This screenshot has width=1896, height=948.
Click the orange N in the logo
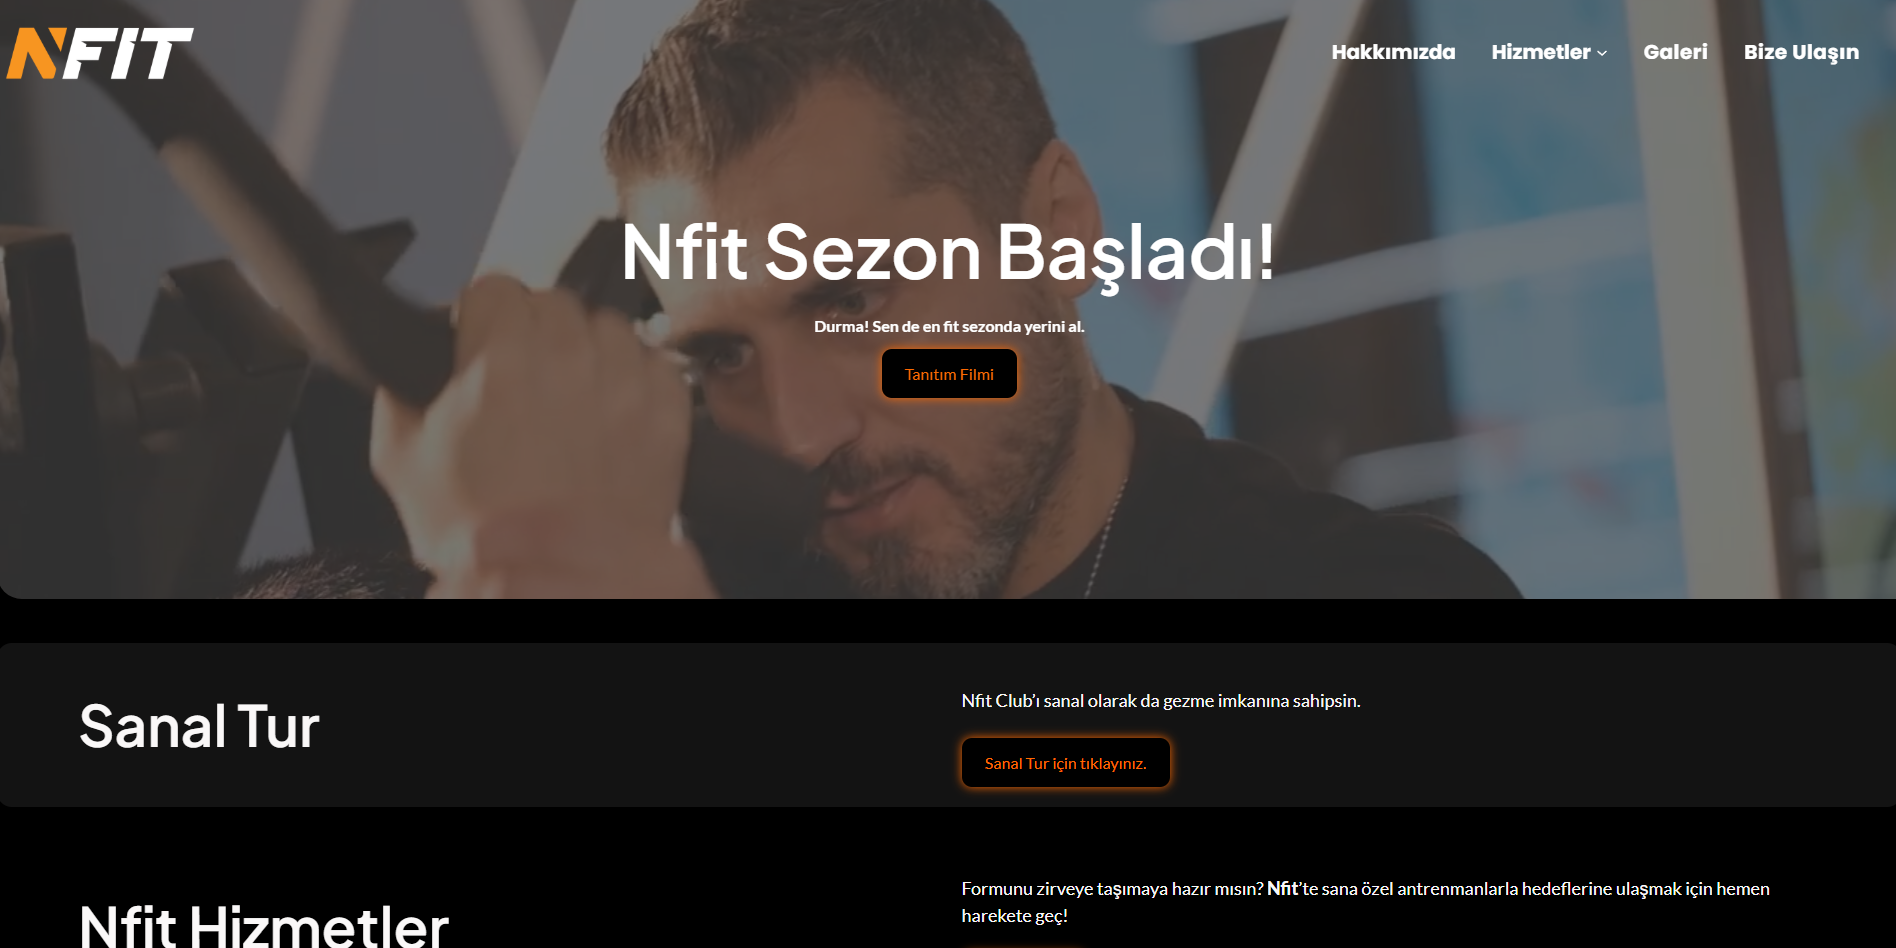click(x=36, y=53)
